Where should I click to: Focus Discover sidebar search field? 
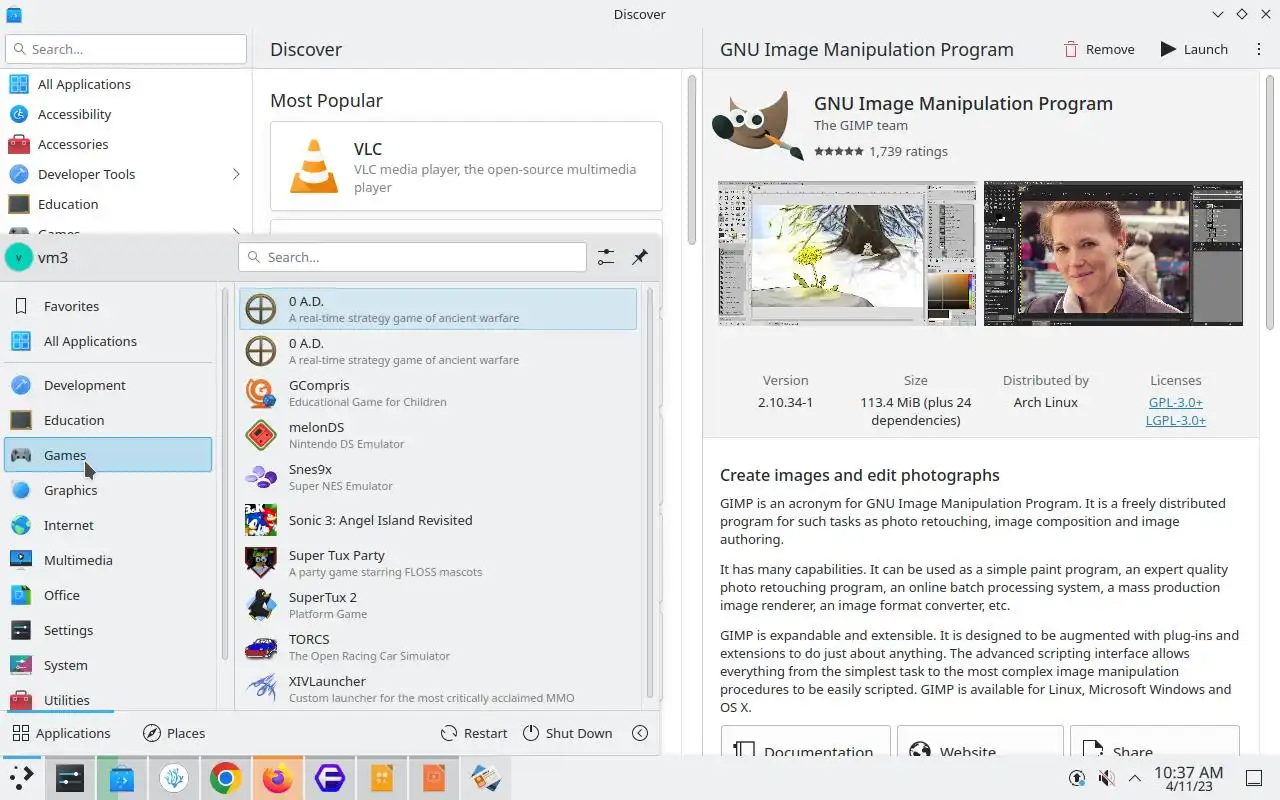126,49
